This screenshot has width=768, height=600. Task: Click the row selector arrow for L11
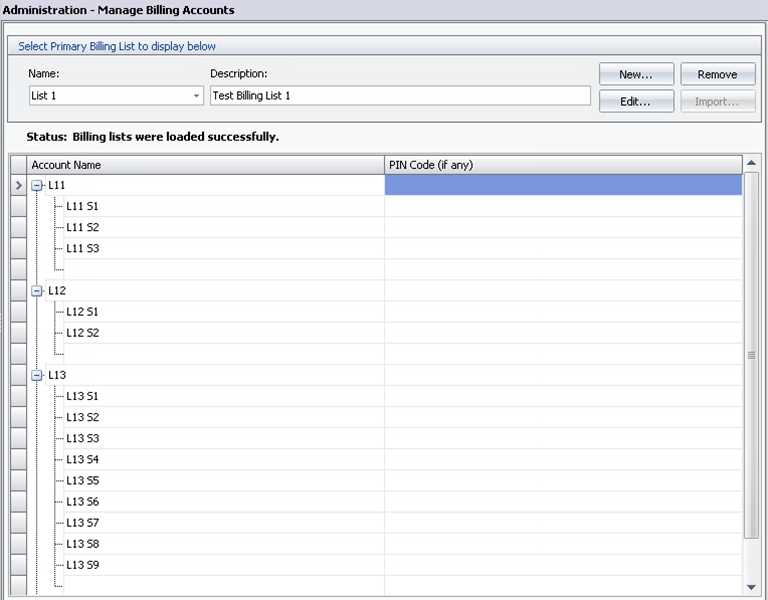click(18, 186)
